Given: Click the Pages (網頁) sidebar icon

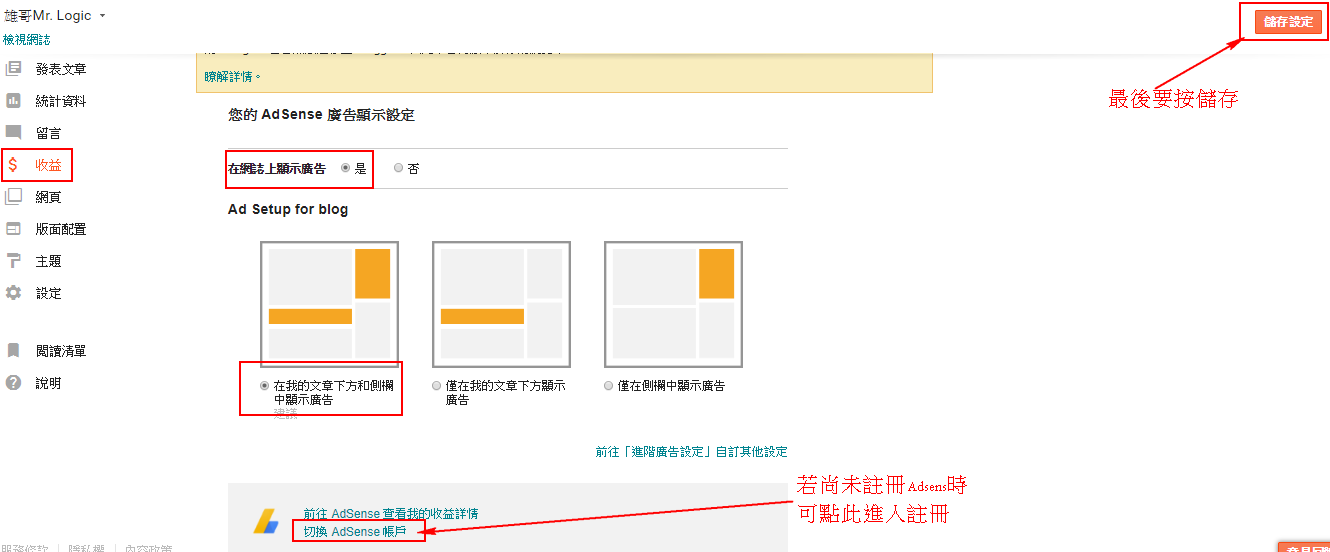Looking at the screenshot, I should pyautogui.click(x=14, y=197).
